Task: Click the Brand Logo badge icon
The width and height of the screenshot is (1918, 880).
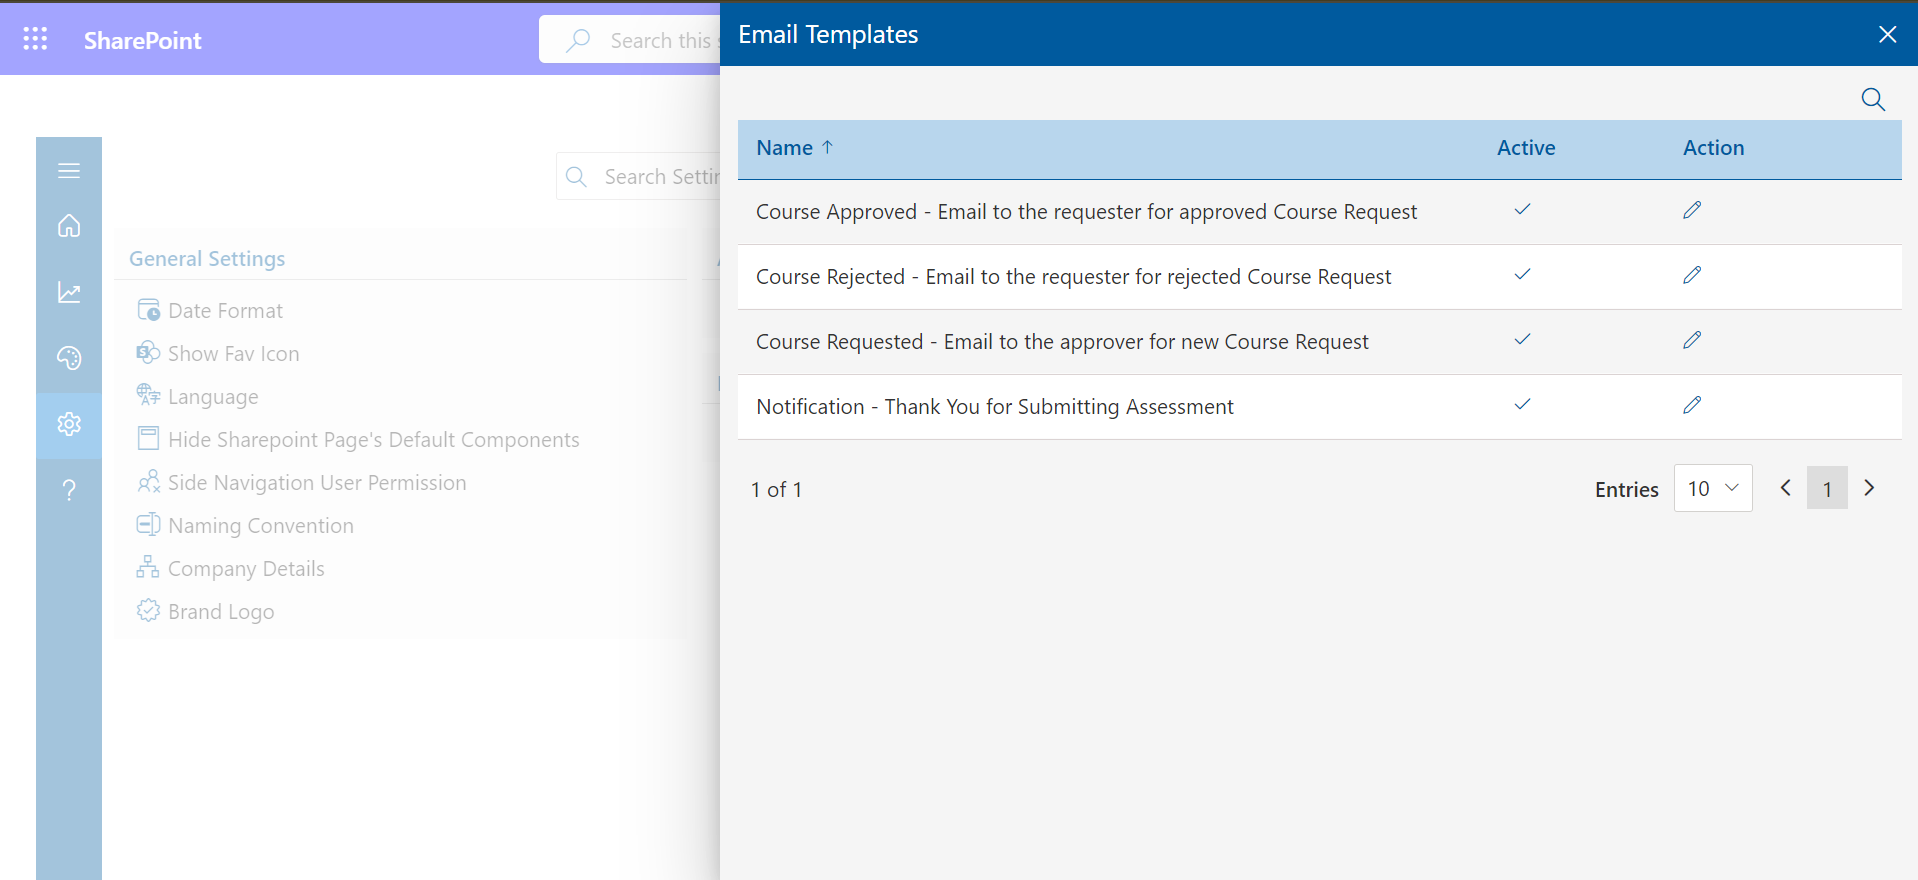Action: tap(148, 610)
